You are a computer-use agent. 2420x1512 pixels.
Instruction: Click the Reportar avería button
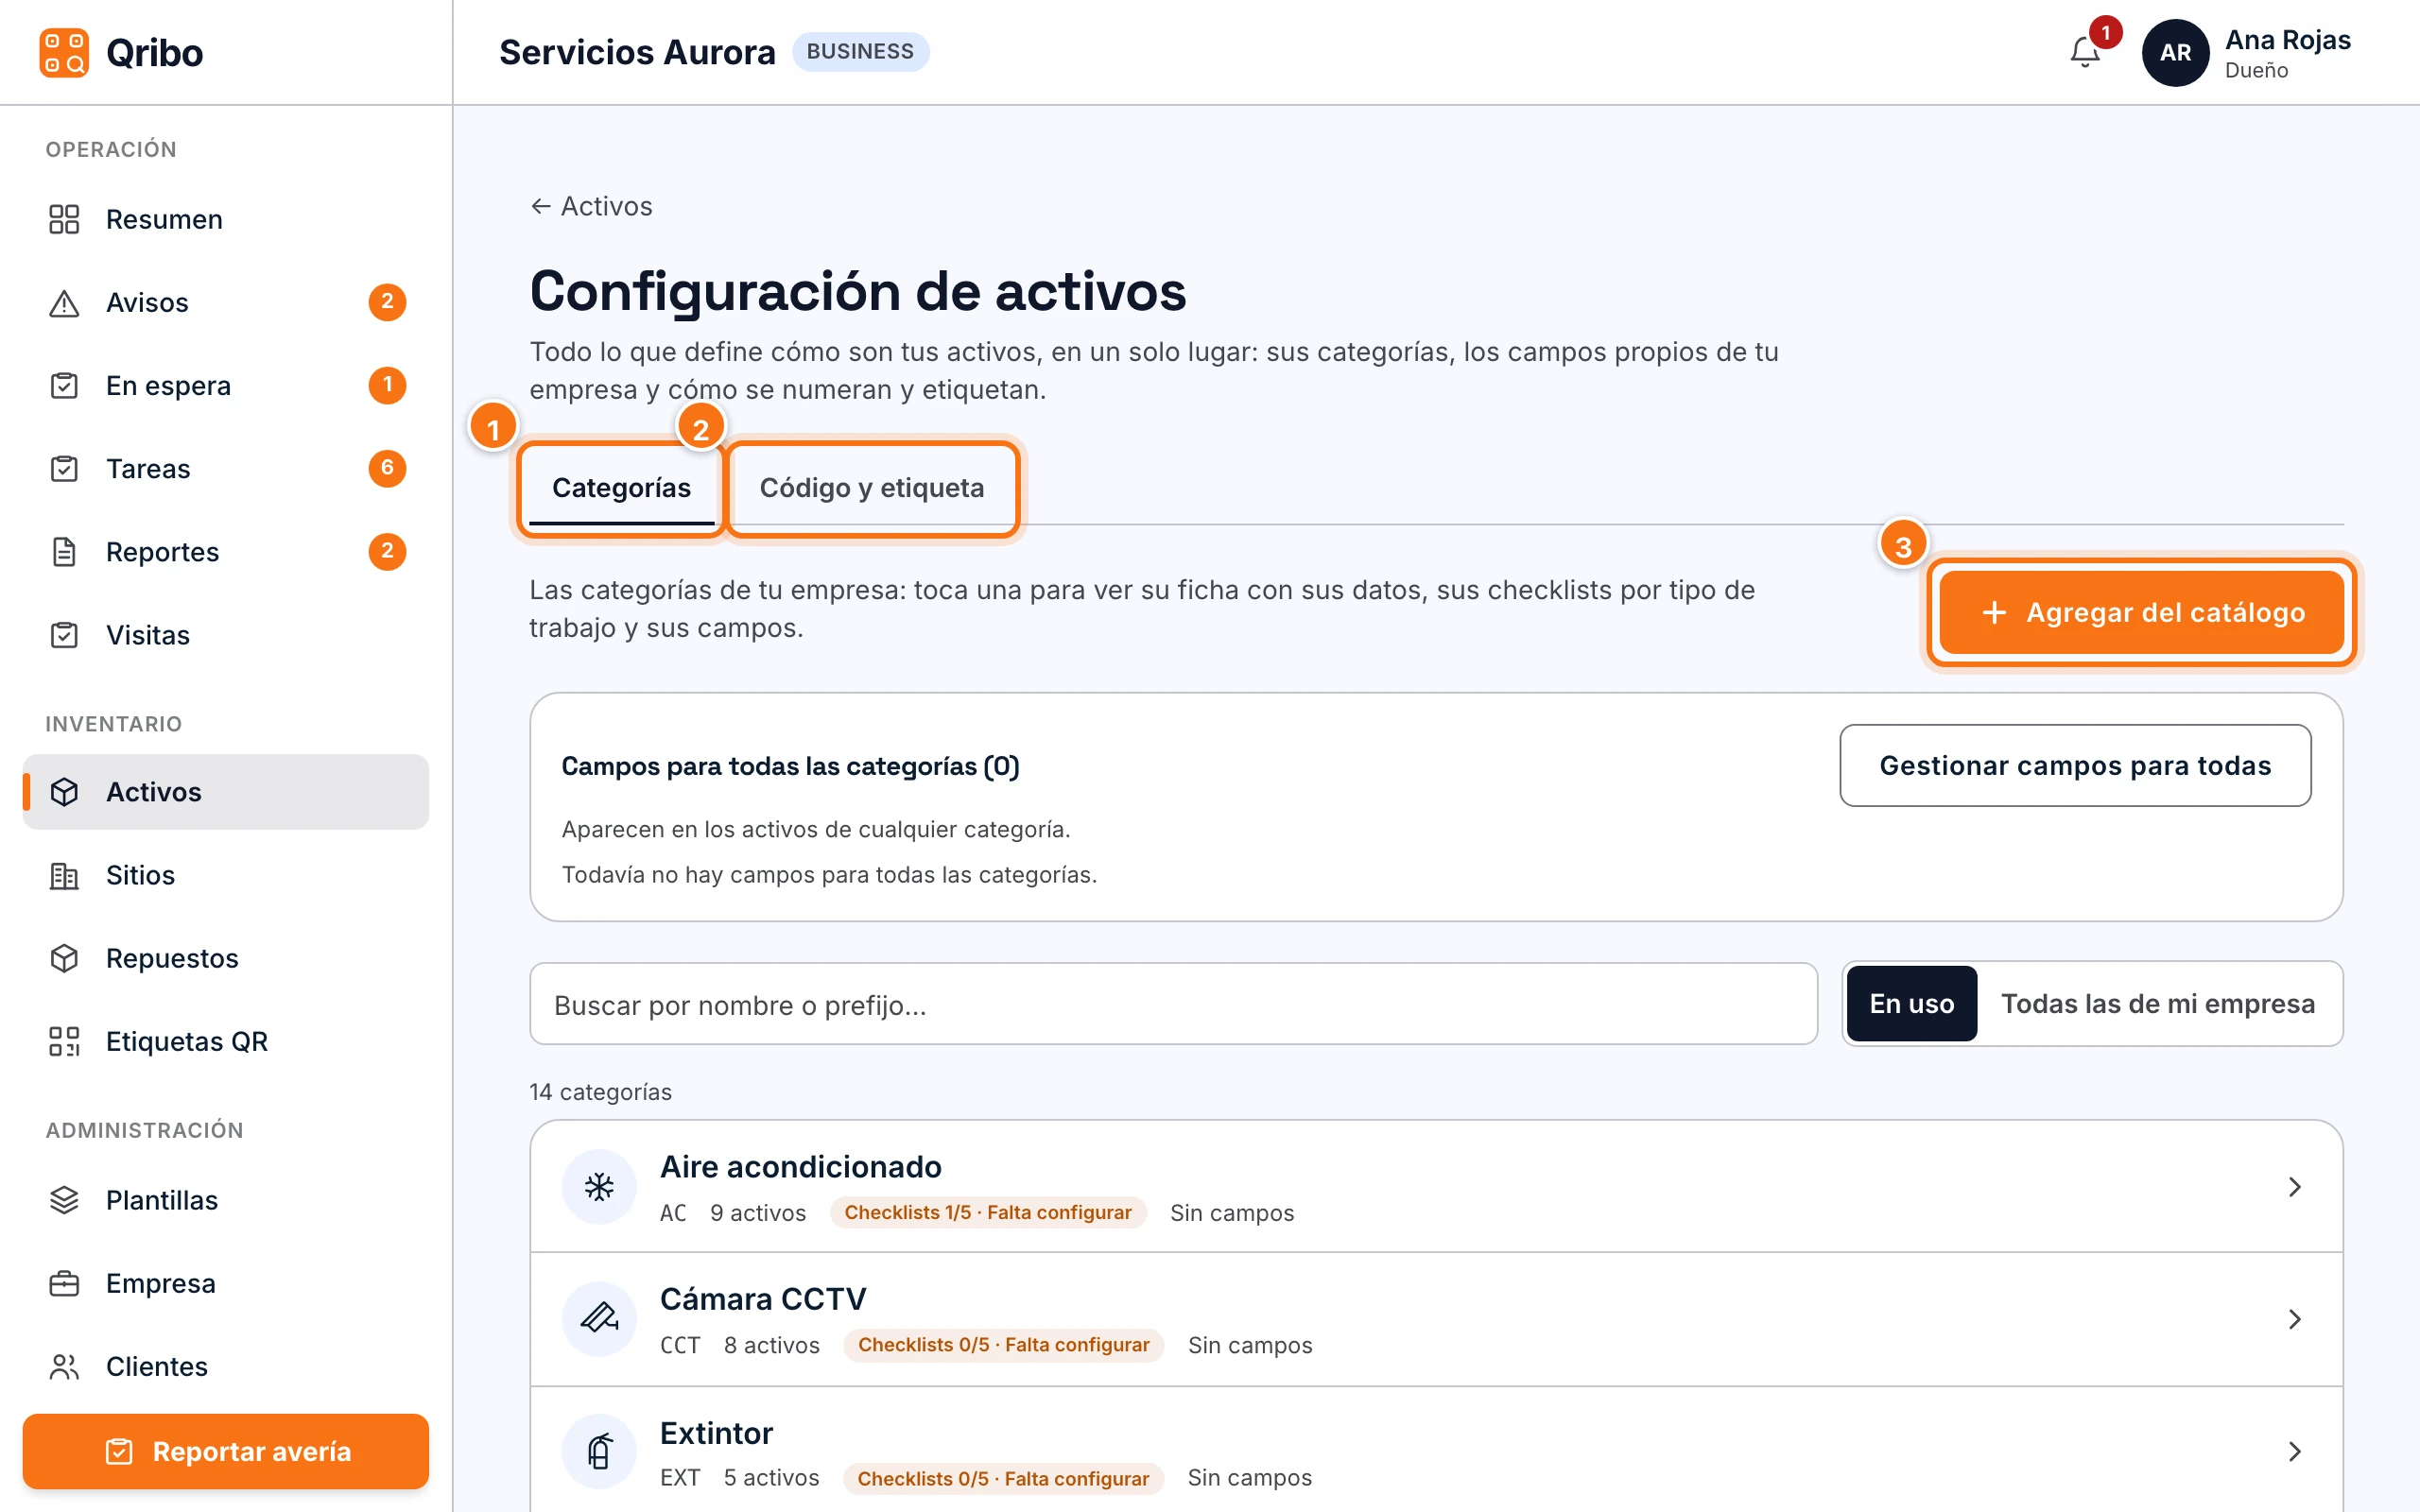pyautogui.click(x=226, y=1451)
